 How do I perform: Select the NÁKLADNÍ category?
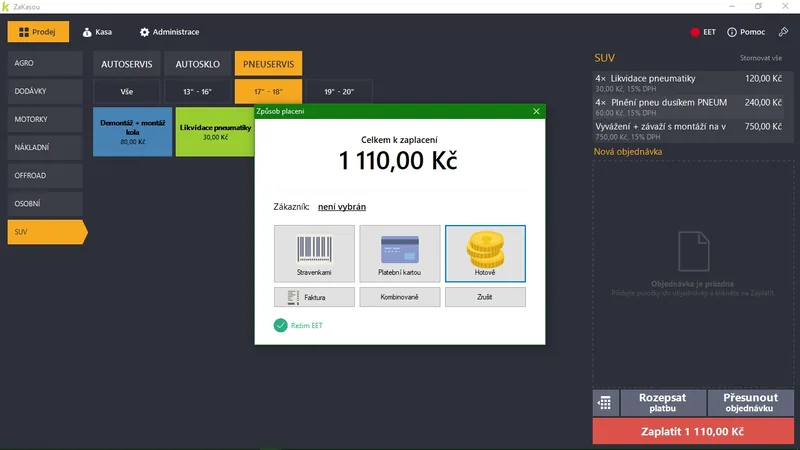45,147
